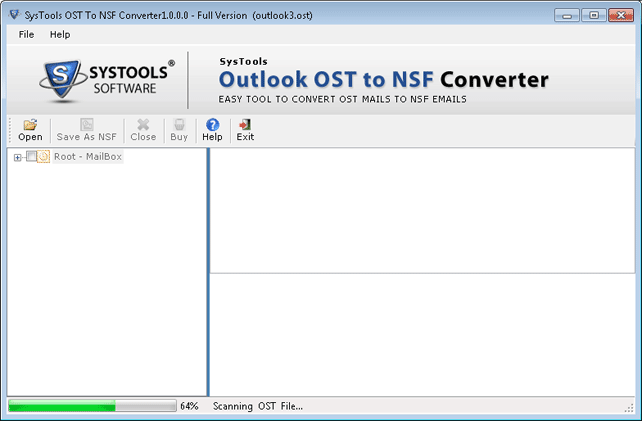642x421 pixels.
Task: Click the 64% progress value
Action: 189,406
